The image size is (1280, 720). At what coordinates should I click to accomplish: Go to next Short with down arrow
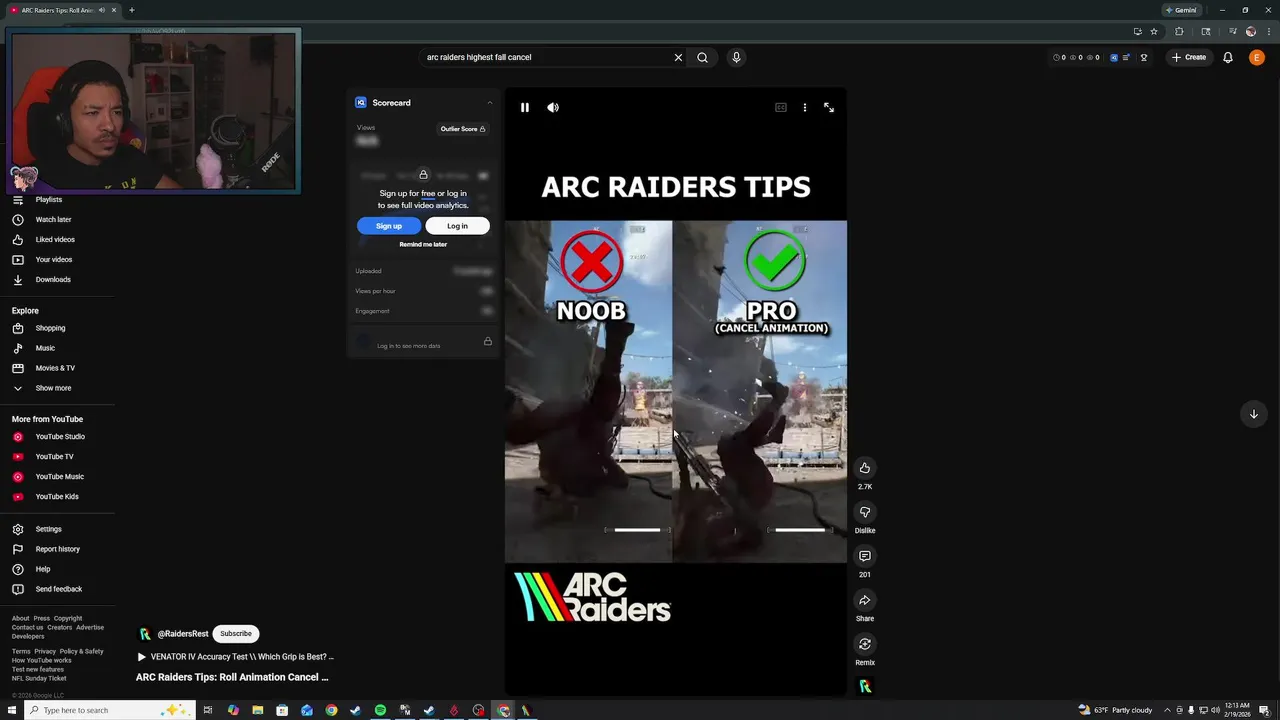tap(1253, 414)
